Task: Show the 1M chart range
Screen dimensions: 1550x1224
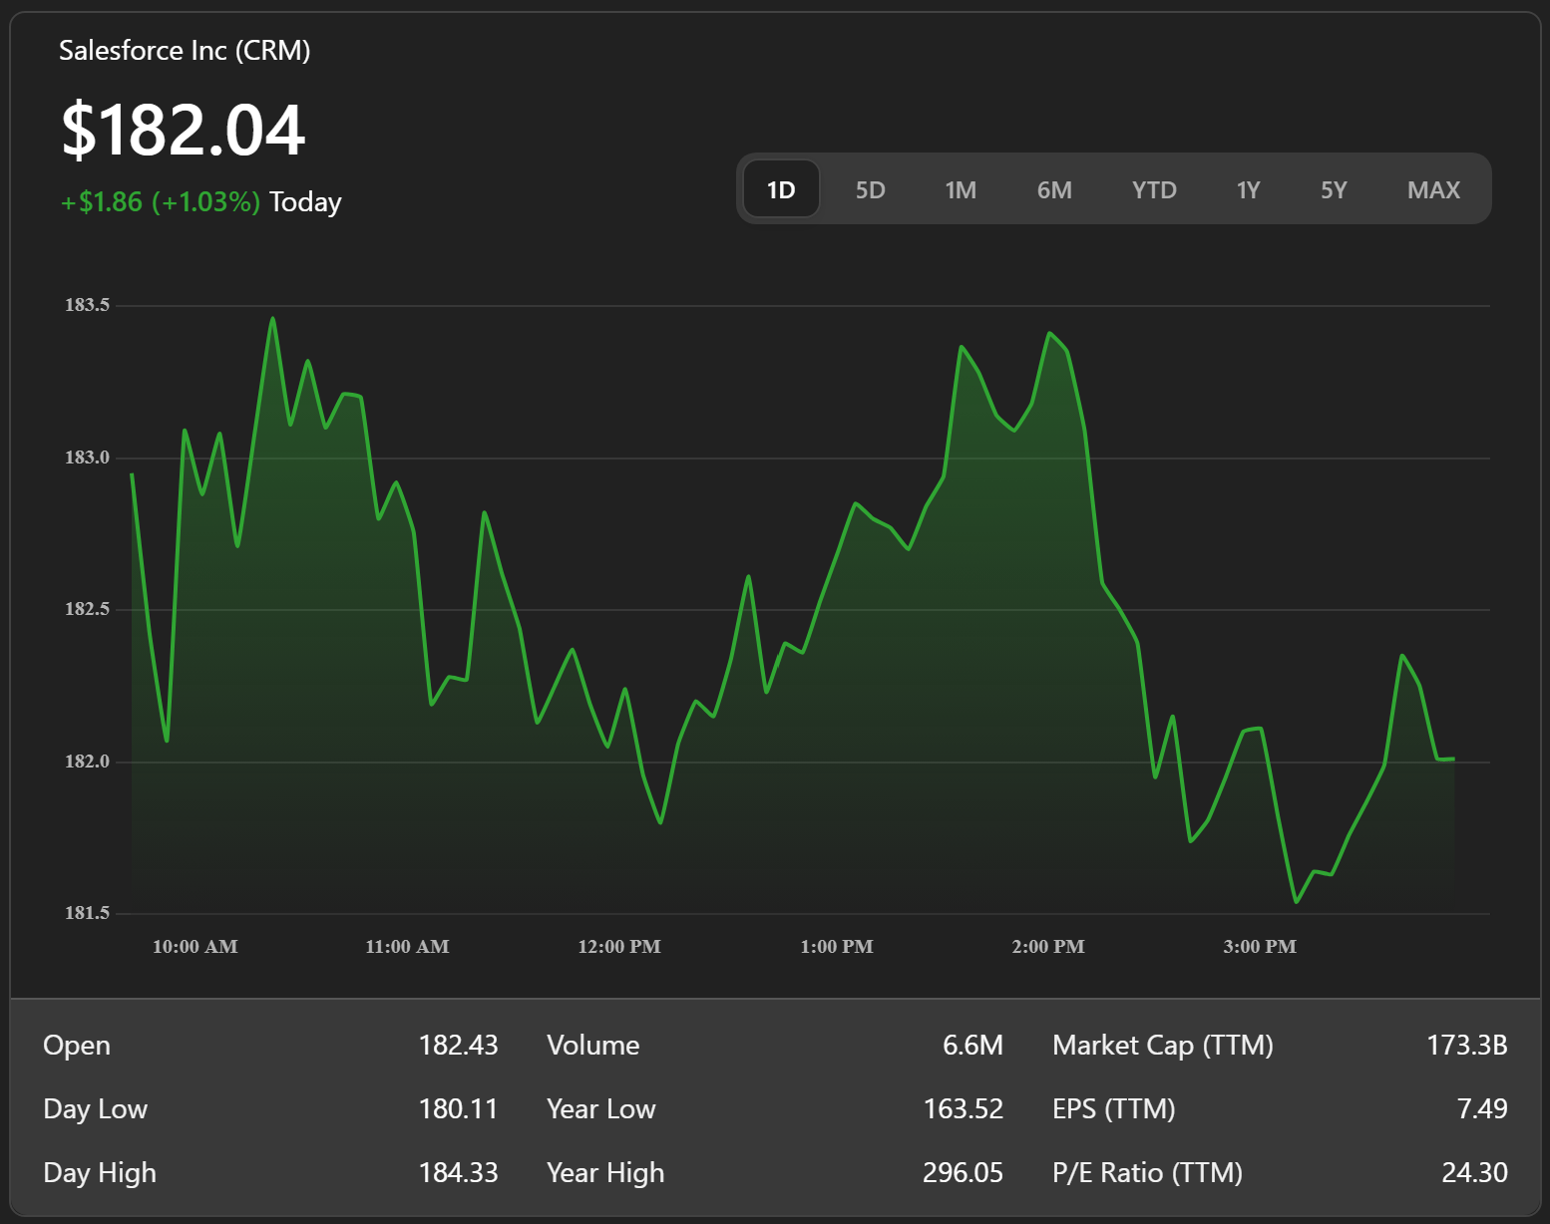Action: click(x=960, y=189)
